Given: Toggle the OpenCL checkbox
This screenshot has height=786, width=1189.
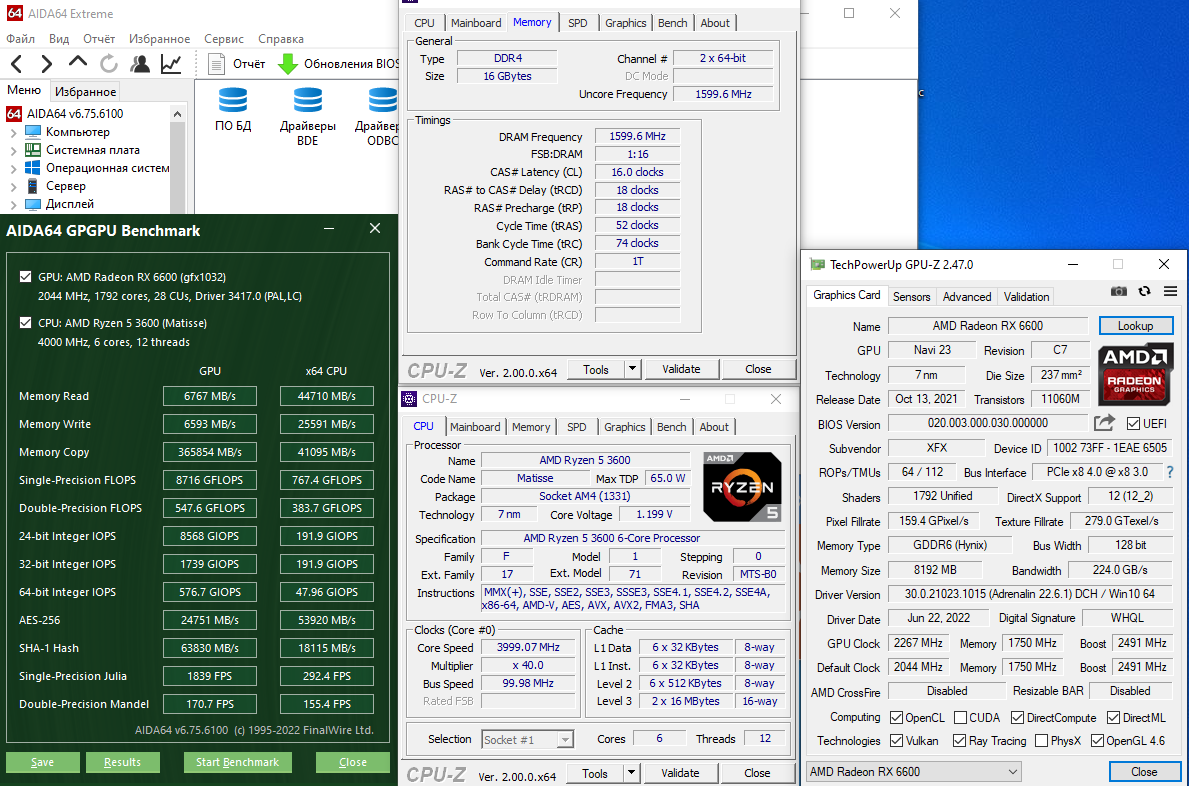Looking at the screenshot, I should 896,717.
